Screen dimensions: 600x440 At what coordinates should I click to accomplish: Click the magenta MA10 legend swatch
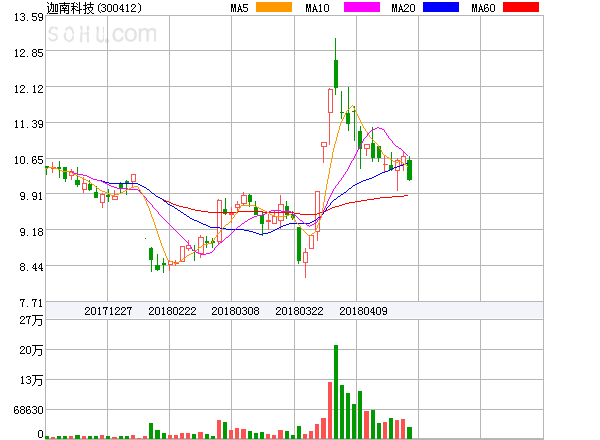362,7
